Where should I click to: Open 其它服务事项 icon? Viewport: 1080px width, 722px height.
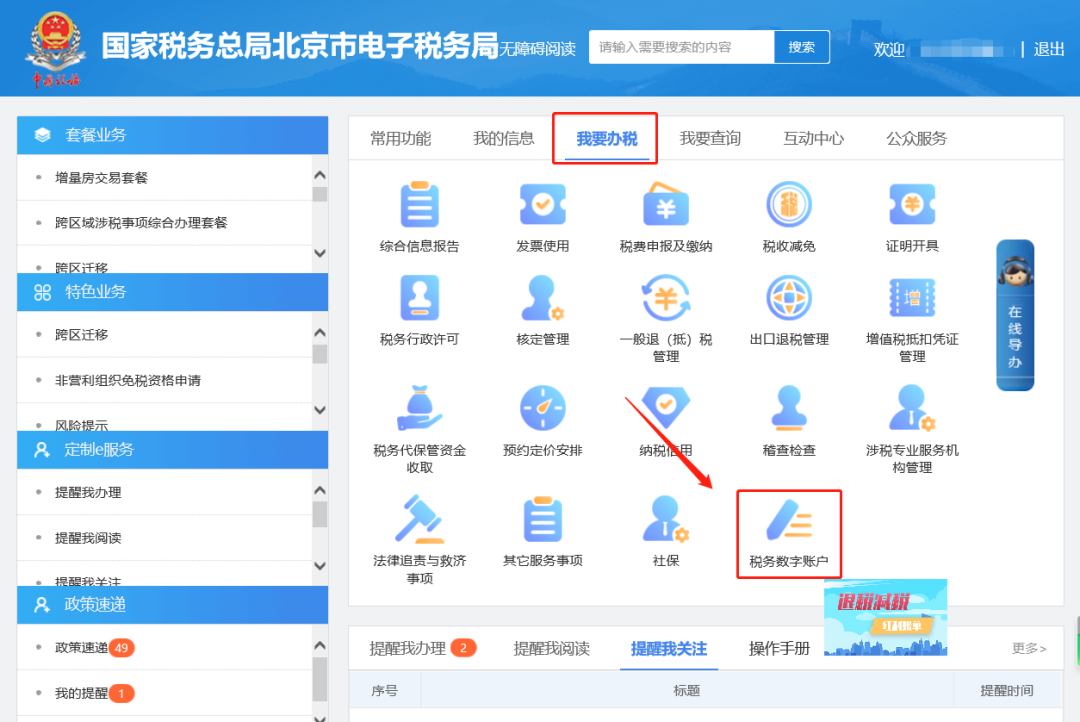543,519
